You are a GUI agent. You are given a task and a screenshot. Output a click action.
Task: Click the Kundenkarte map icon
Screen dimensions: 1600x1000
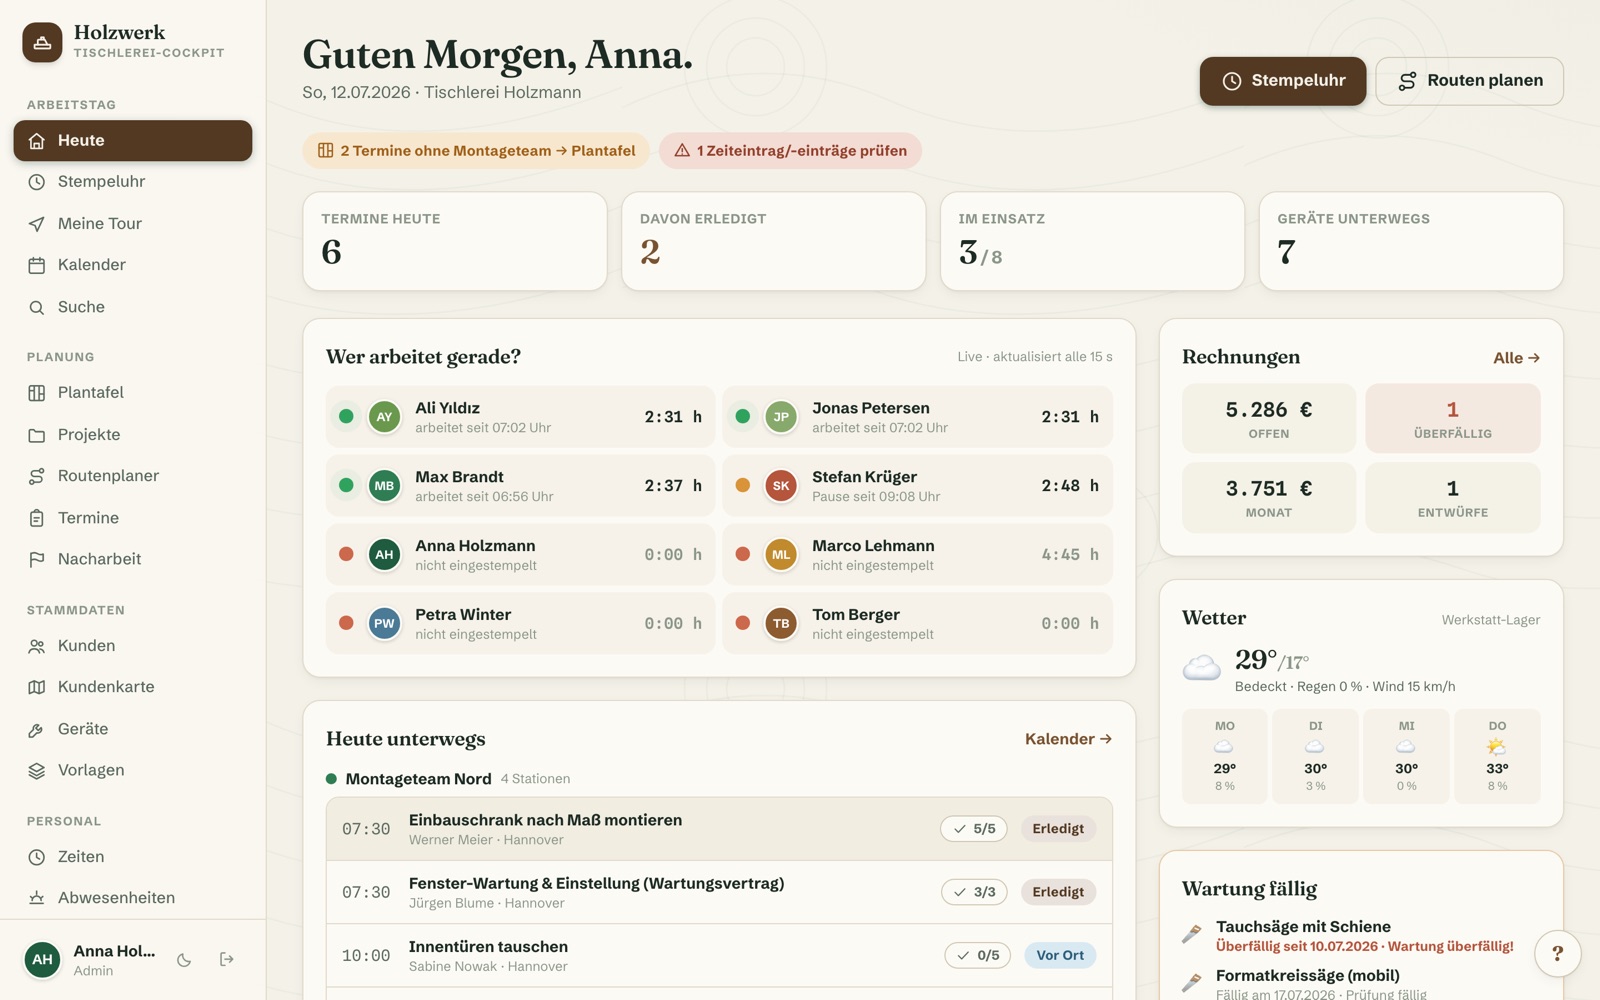[x=37, y=687]
